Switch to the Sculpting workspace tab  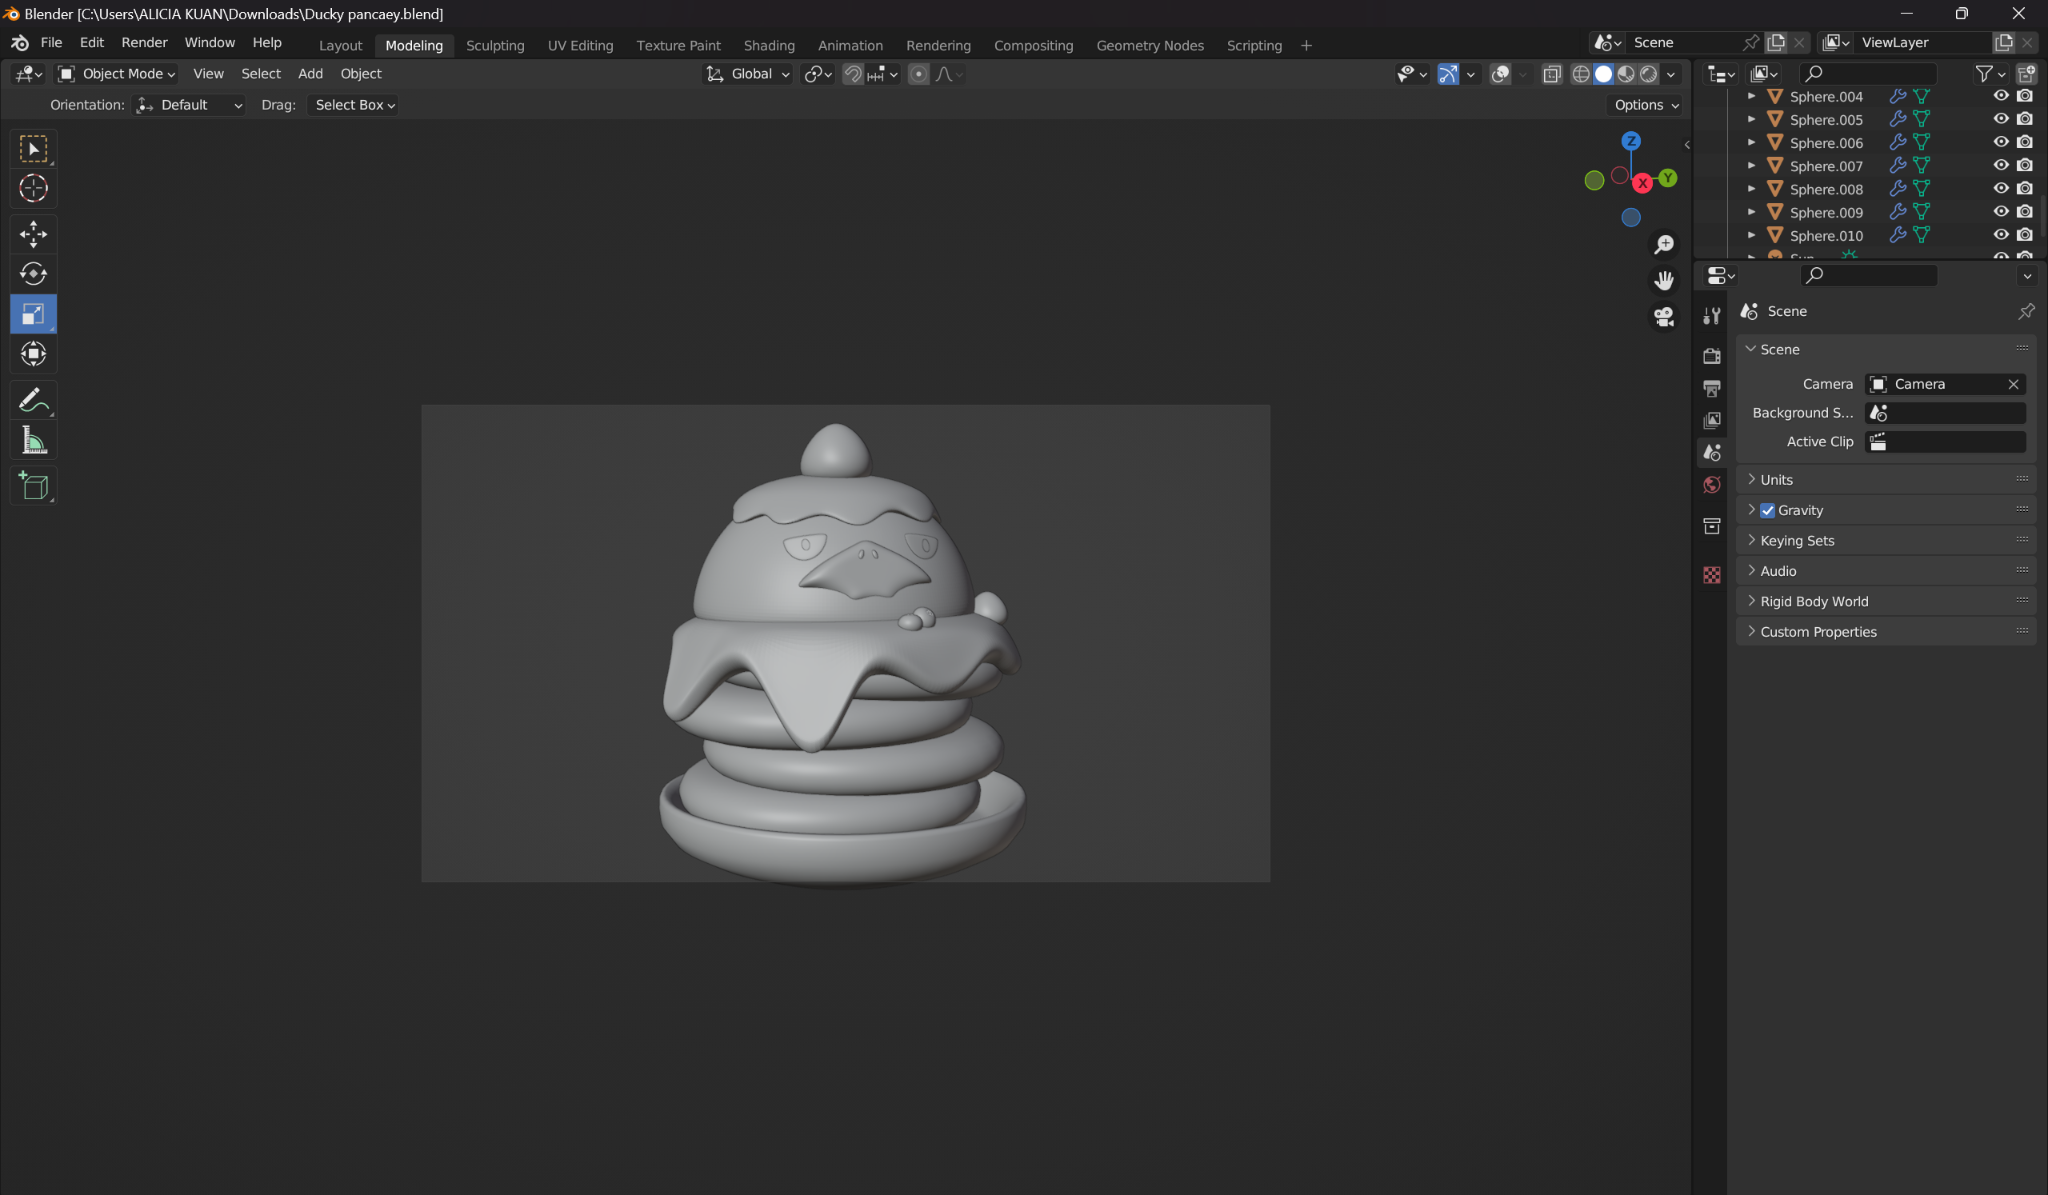coord(495,45)
